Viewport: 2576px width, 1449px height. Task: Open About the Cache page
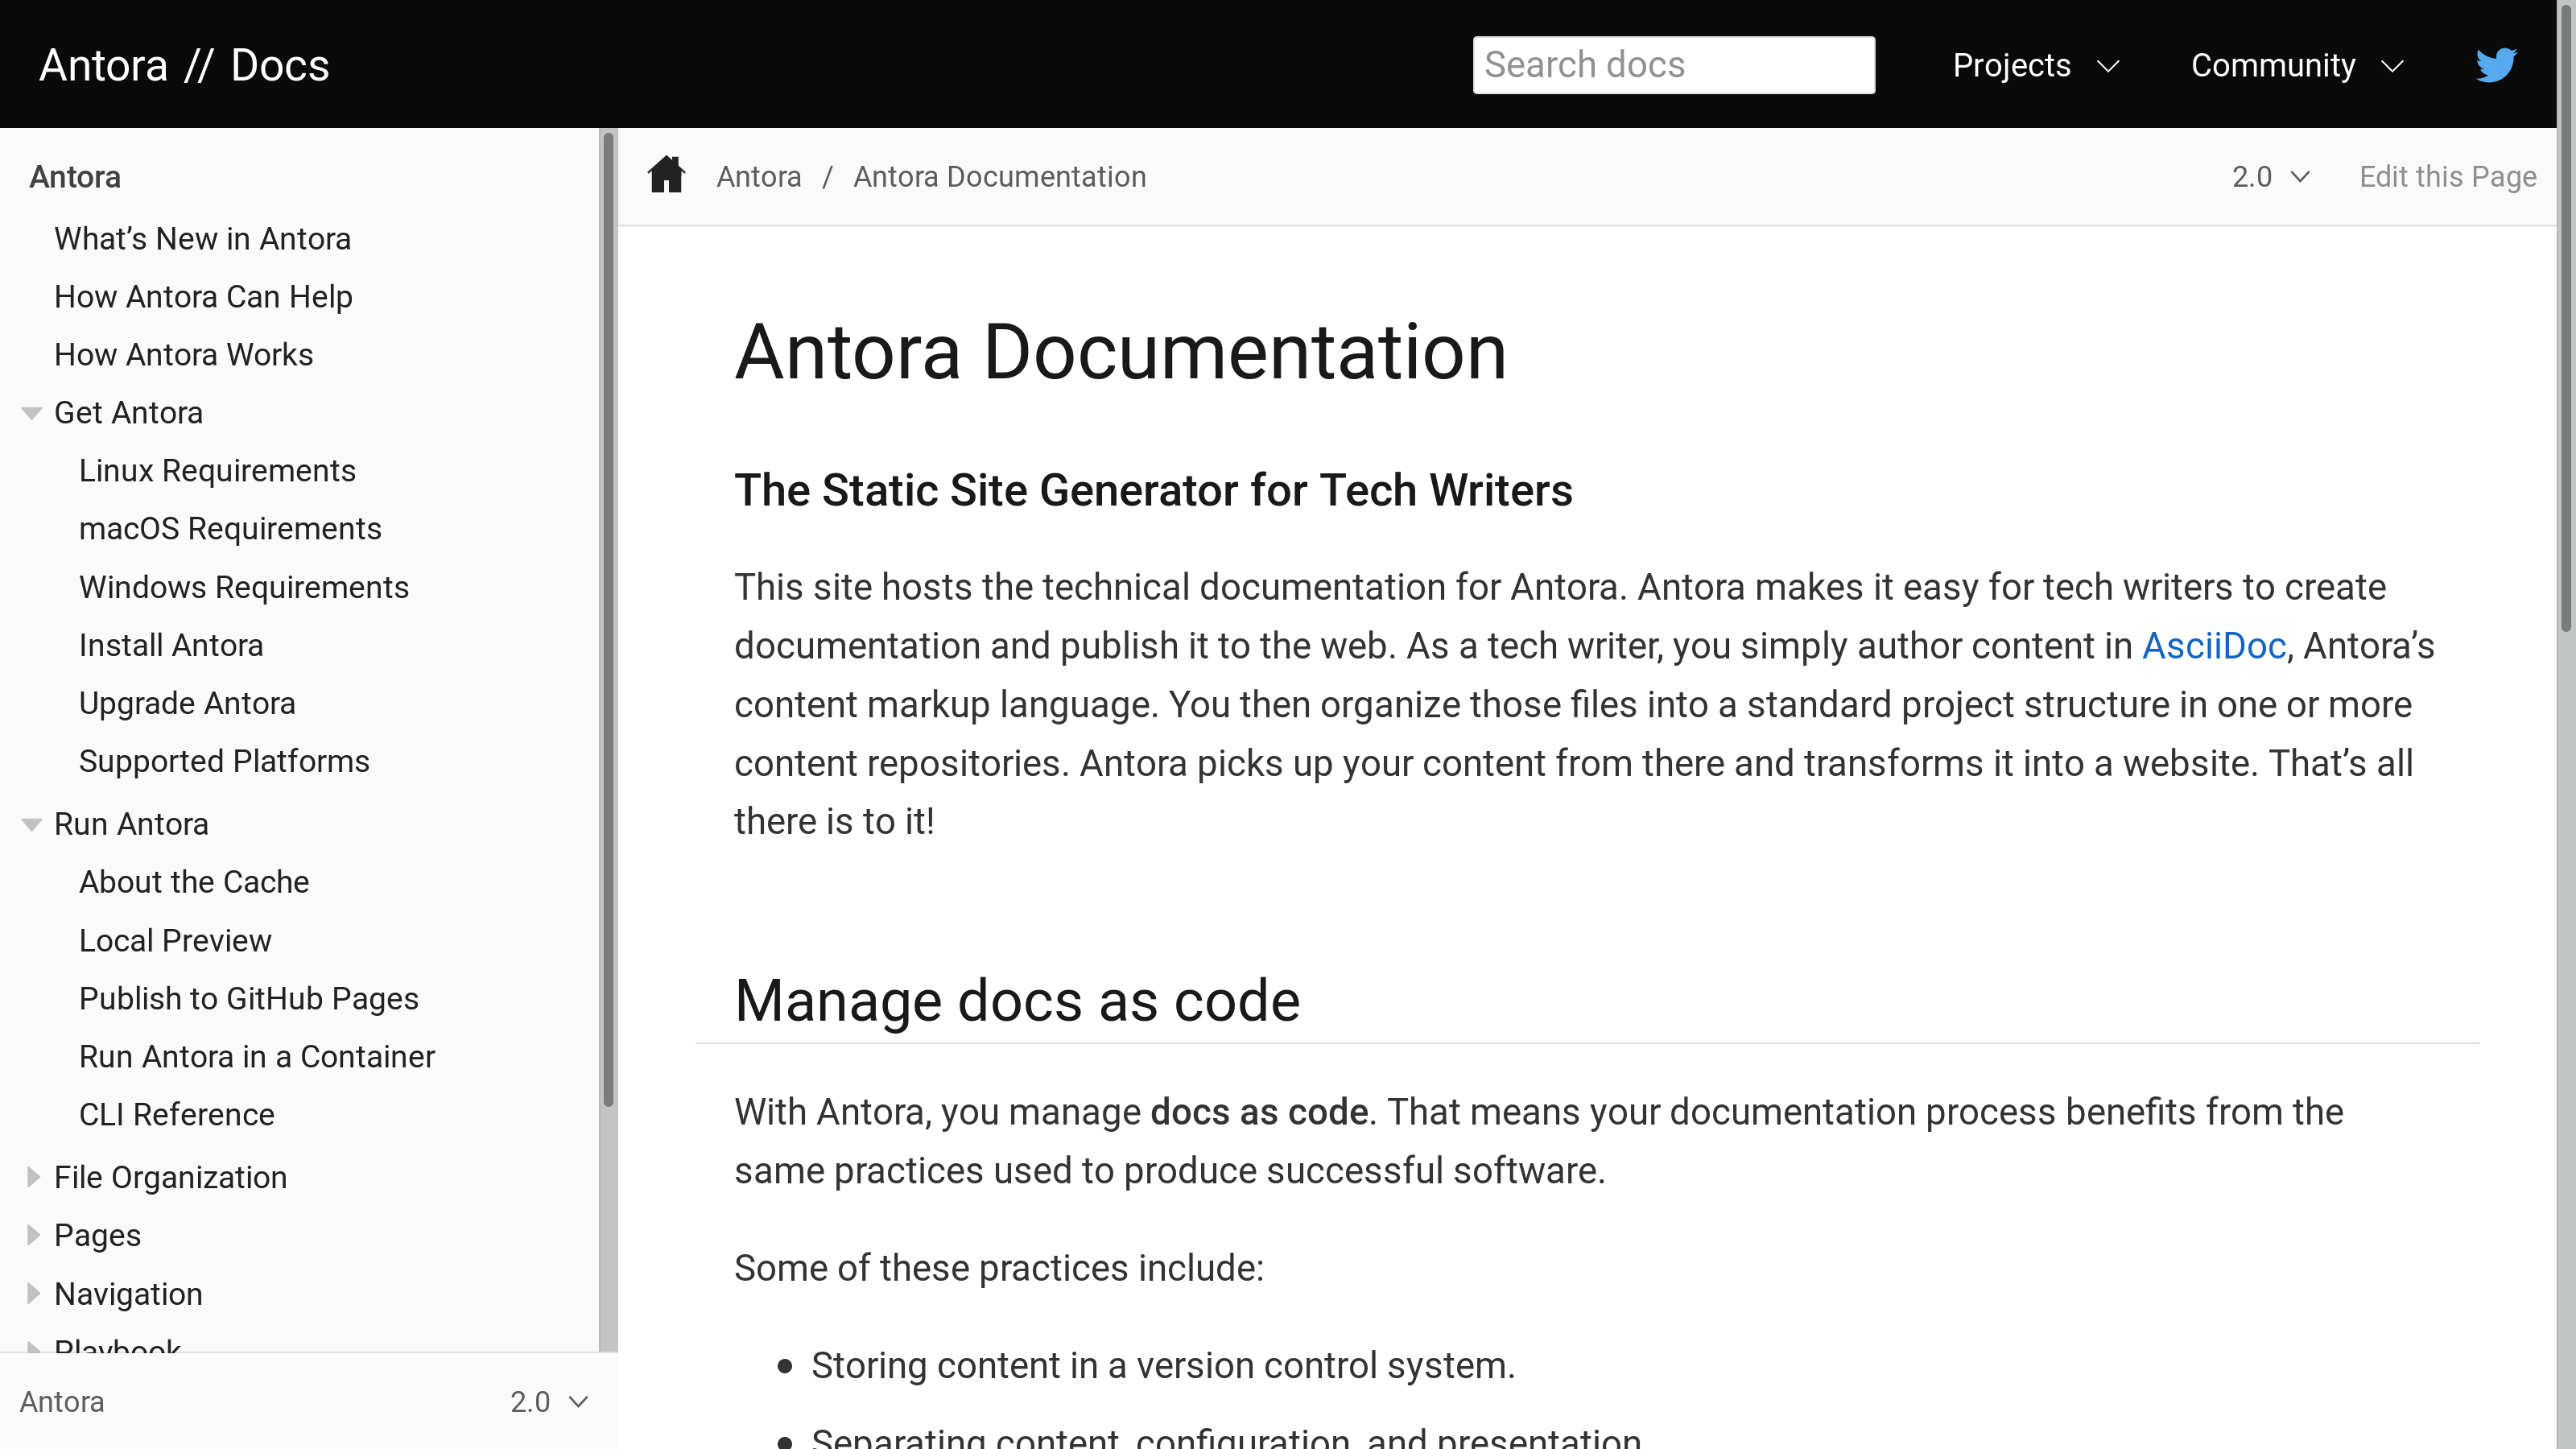[x=194, y=882]
